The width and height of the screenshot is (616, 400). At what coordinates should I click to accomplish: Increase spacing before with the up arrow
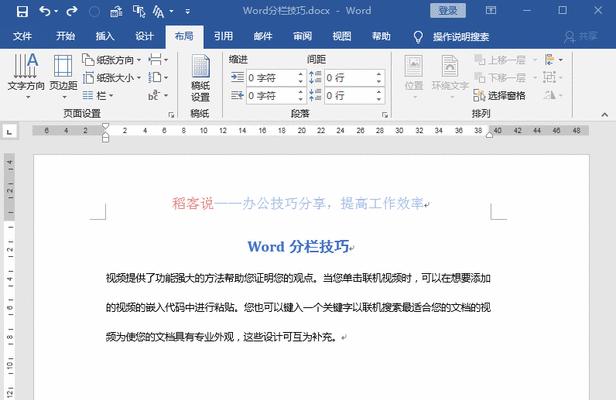(x=379, y=74)
